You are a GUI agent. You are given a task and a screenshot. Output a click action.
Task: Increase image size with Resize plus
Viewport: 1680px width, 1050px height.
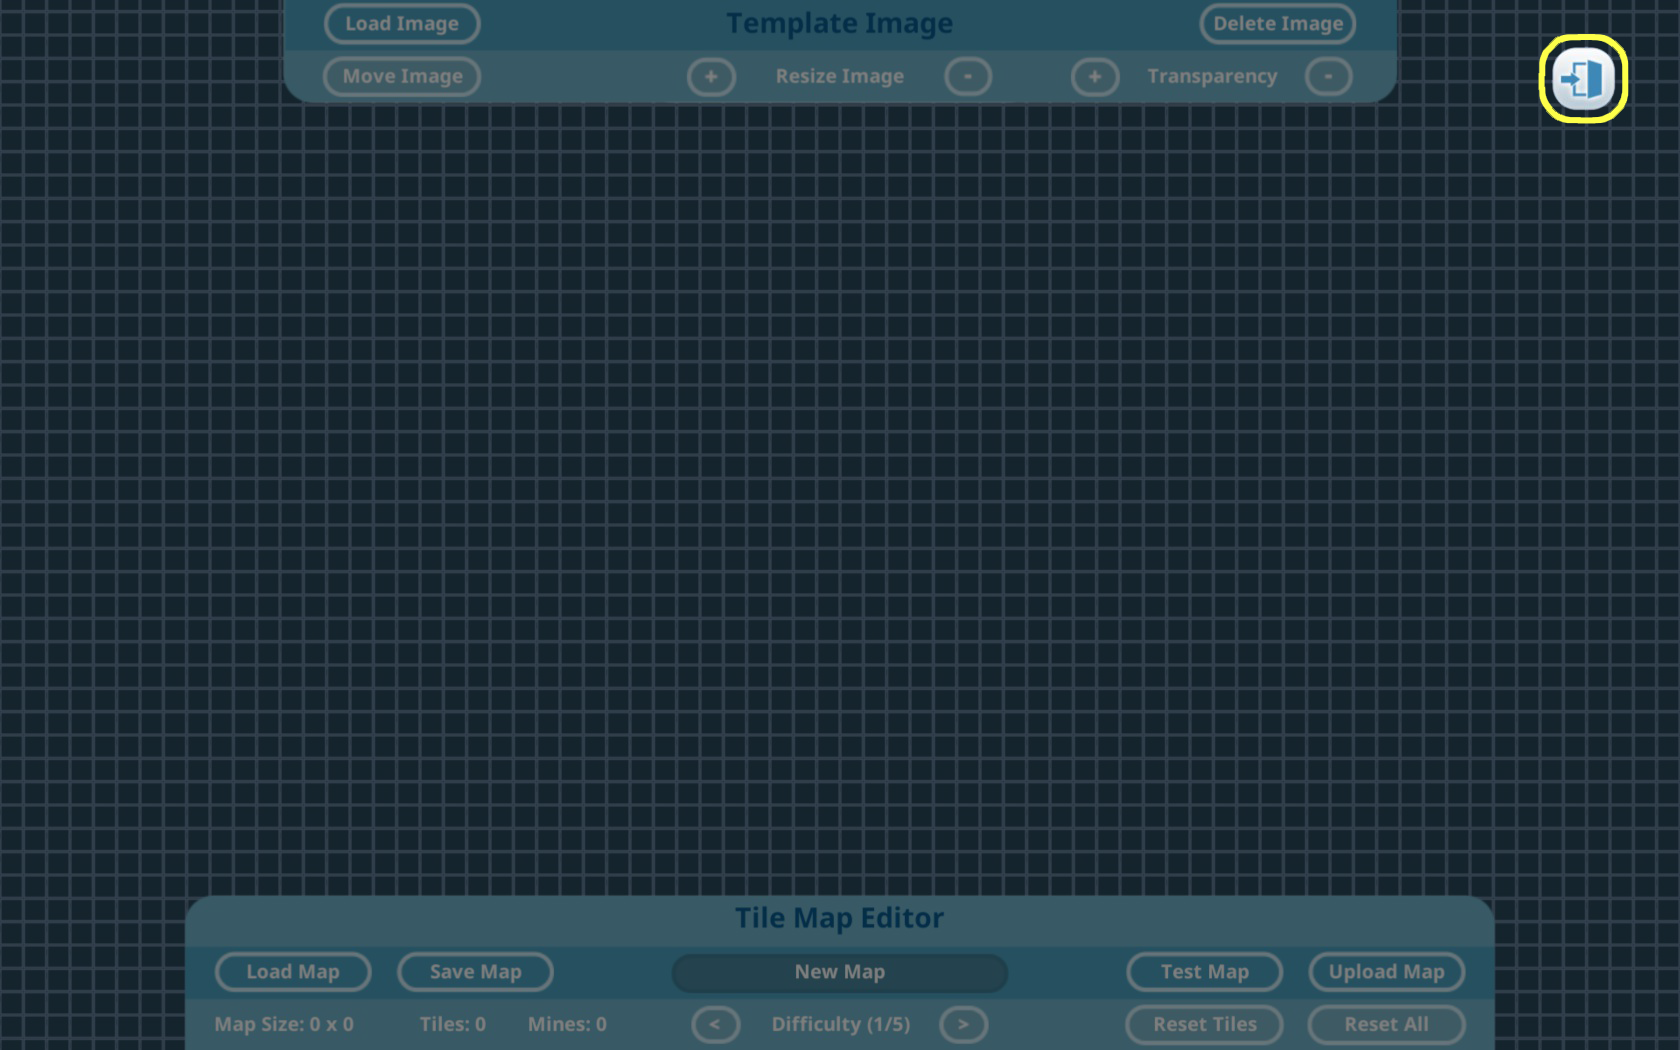click(x=711, y=77)
